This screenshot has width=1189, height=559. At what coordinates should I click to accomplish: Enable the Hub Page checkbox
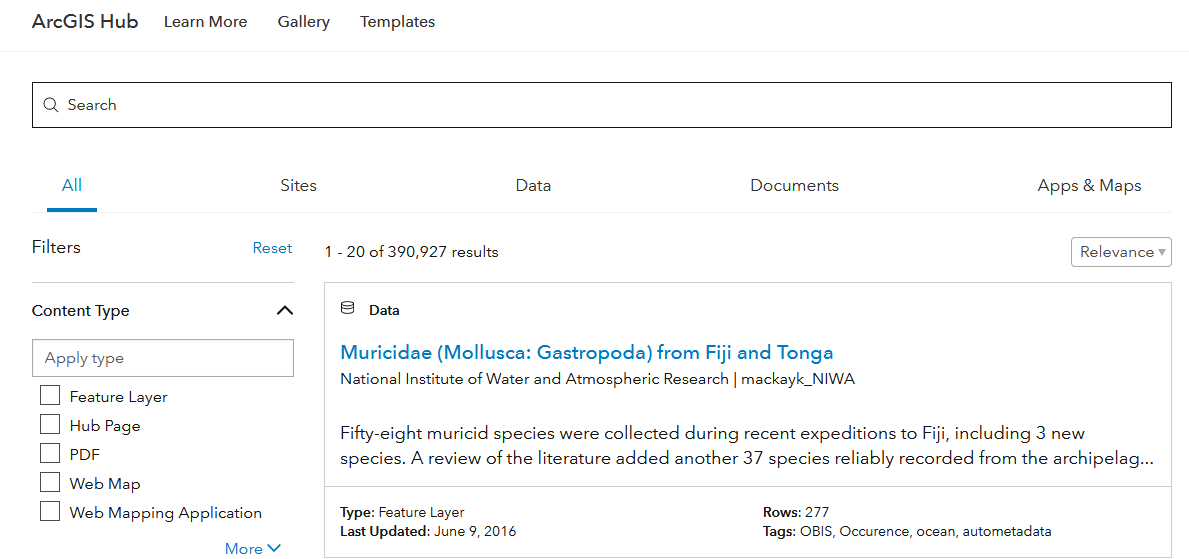point(50,425)
